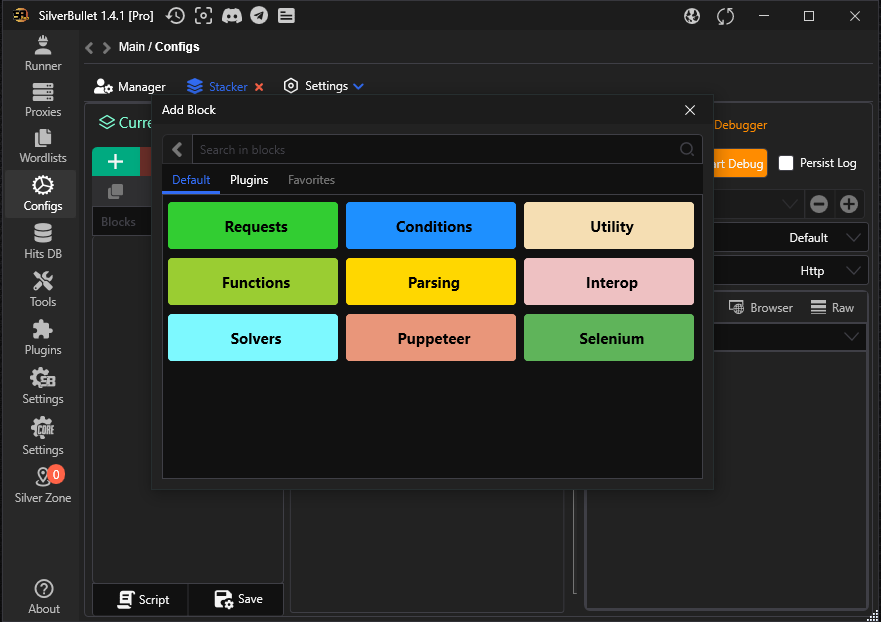The height and width of the screenshot is (622, 881).
Task: Switch to the Favorites blocks tab
Action: click(311, 180)
